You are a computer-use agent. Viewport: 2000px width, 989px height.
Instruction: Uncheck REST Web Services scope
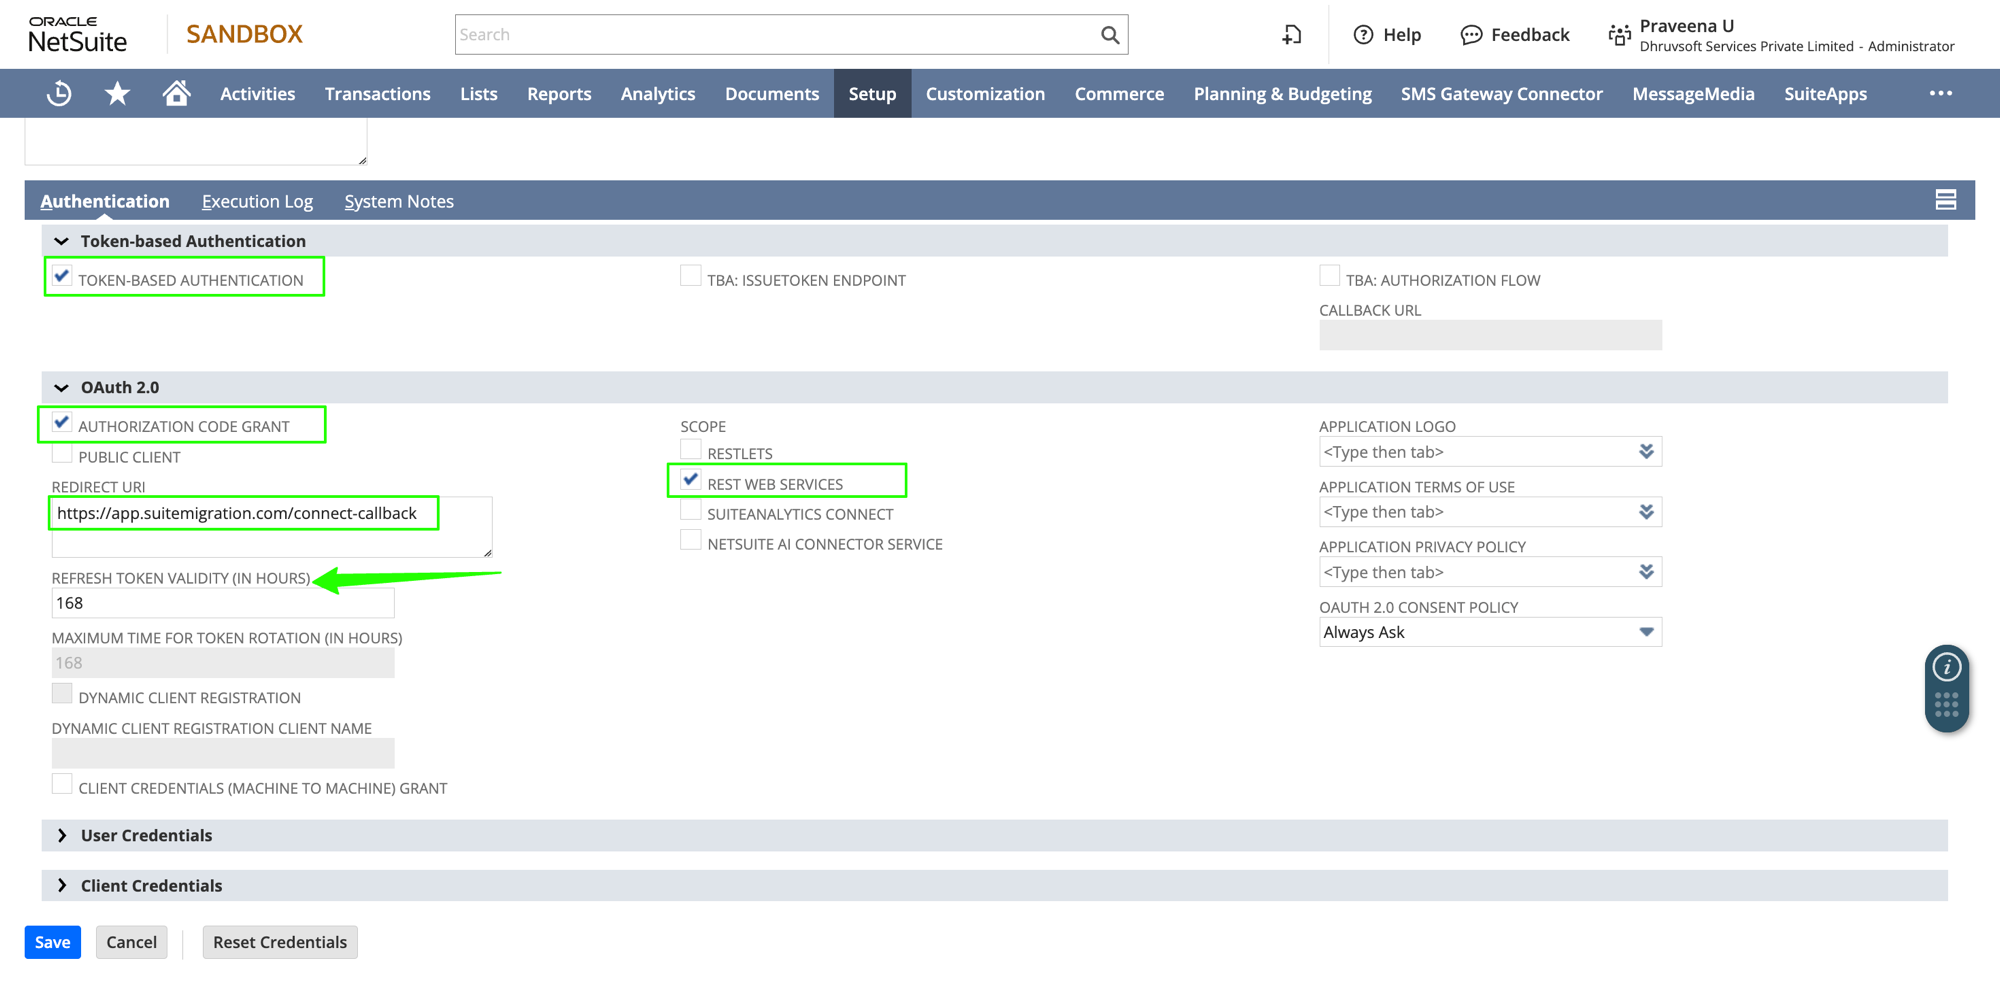pyautogui.click(x=691, y=480)
